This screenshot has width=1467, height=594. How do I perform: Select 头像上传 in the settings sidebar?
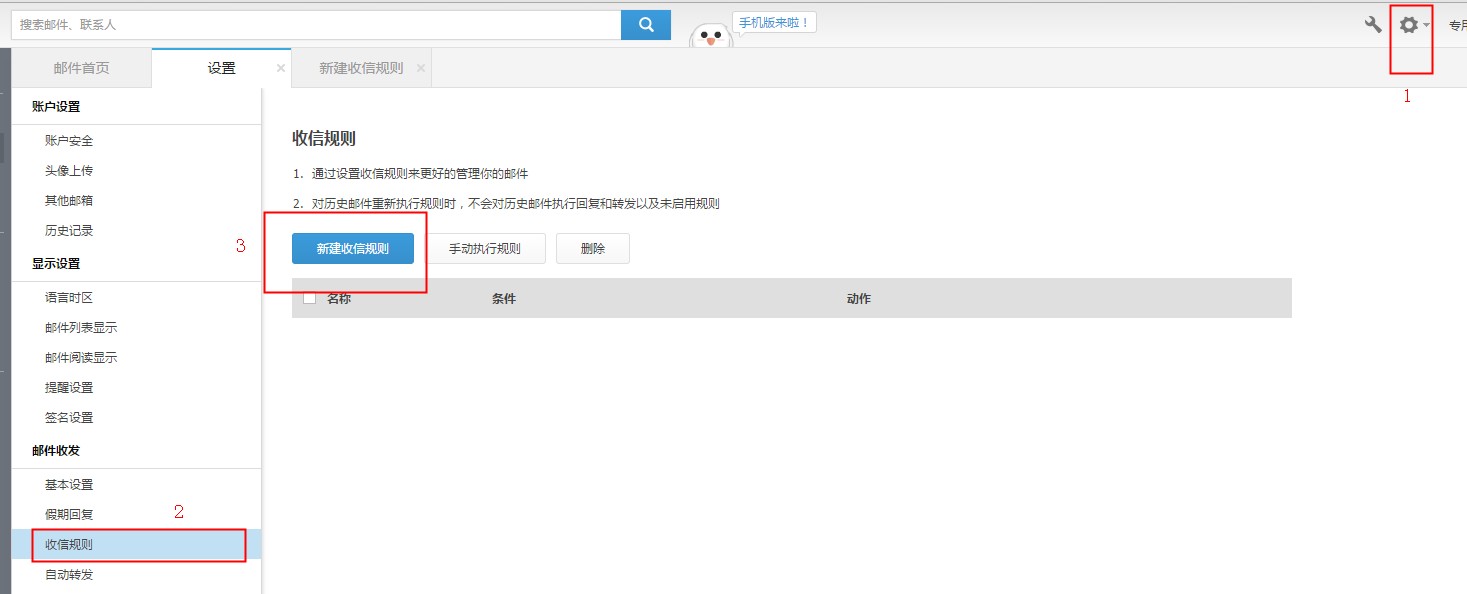coord(69,171)
